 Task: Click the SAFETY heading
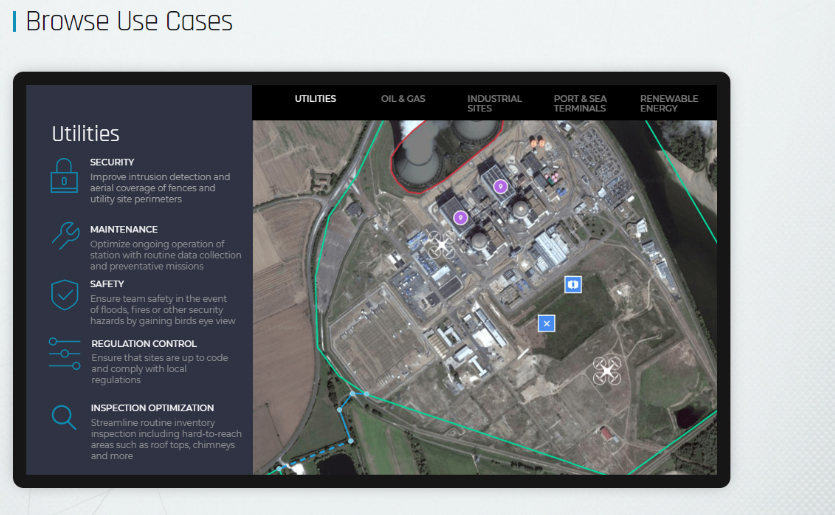107,284
